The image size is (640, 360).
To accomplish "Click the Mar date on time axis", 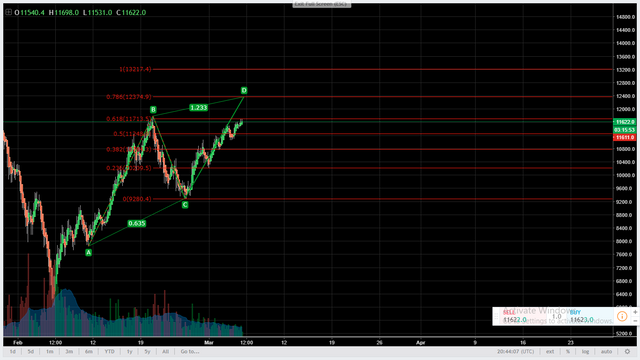I will tap(209, 342).
